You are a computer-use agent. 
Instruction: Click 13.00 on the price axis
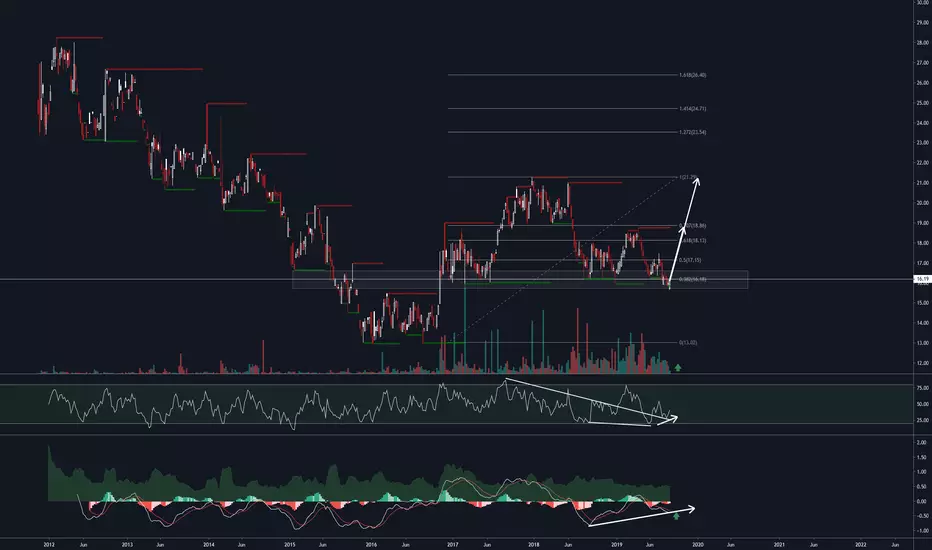(x=922, y=344)
